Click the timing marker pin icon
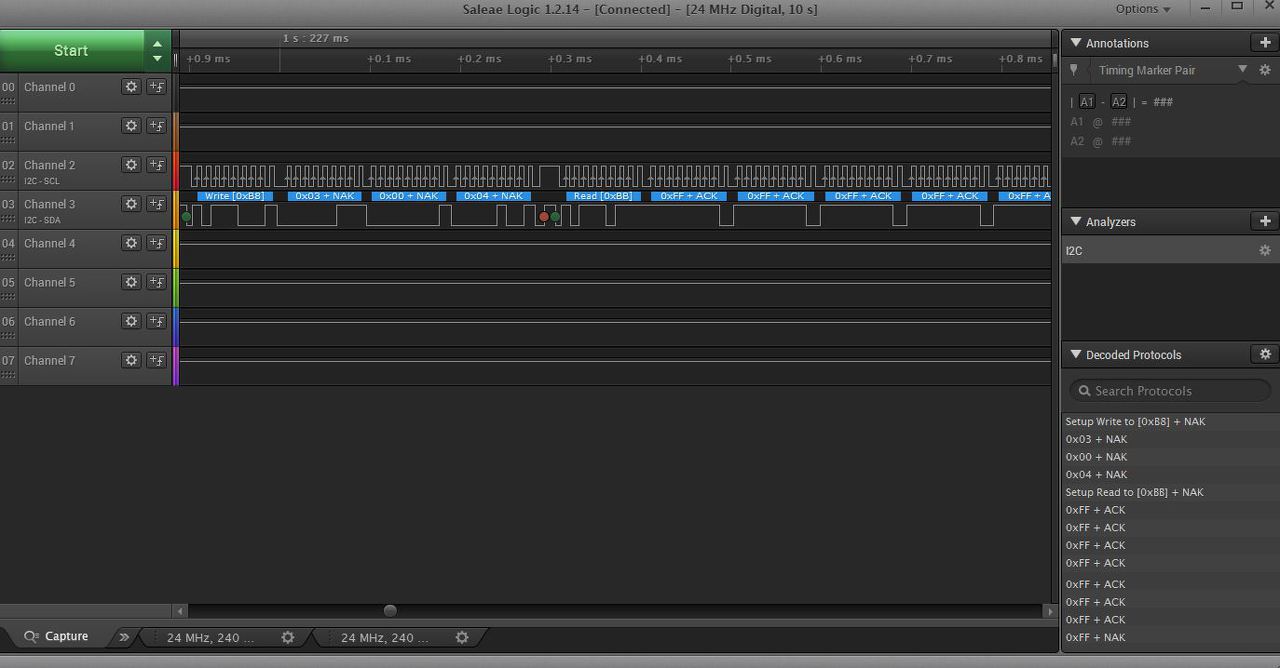This screenshot has height=668, width=1280. pyautogui.click(x=1074, y=70)
